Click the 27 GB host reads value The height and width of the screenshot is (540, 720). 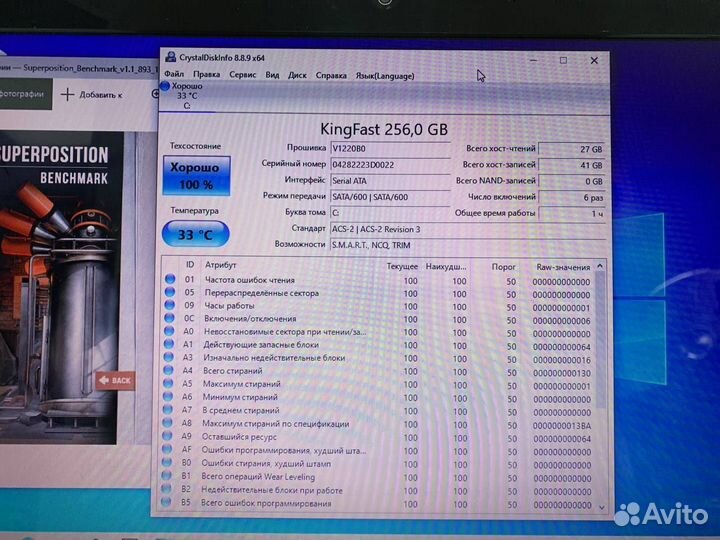572,149
